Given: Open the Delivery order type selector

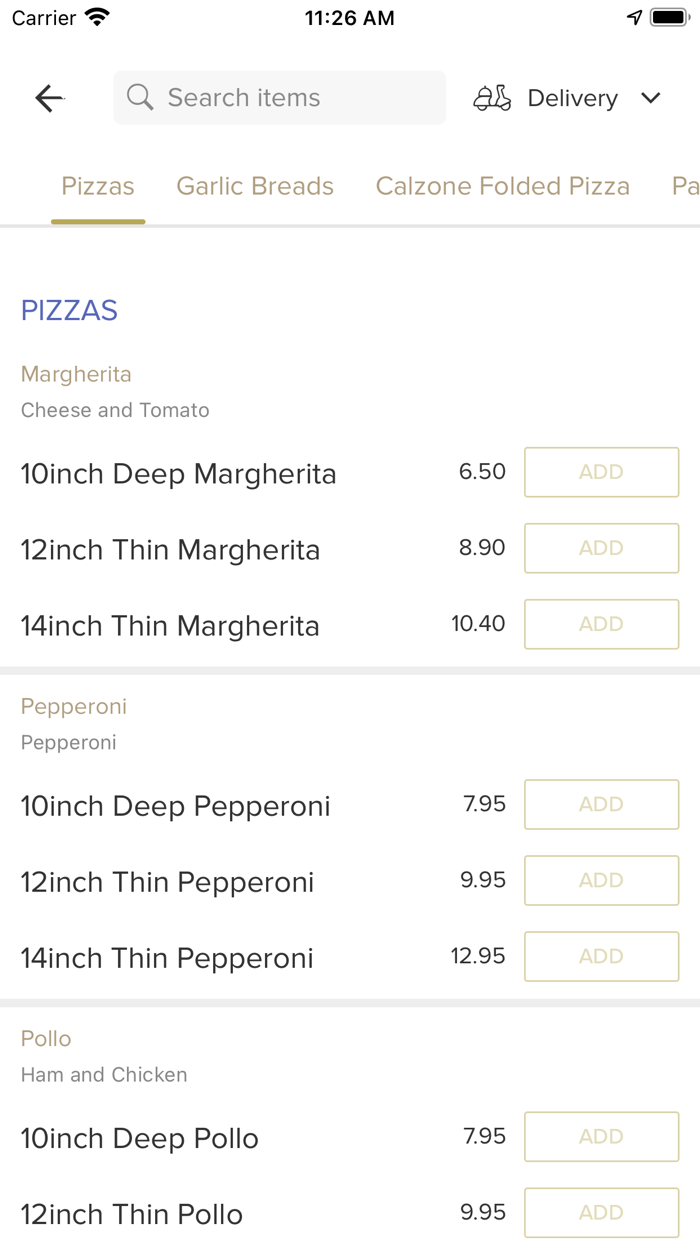Looking at the screenshot, I should (x=572, y=98).
